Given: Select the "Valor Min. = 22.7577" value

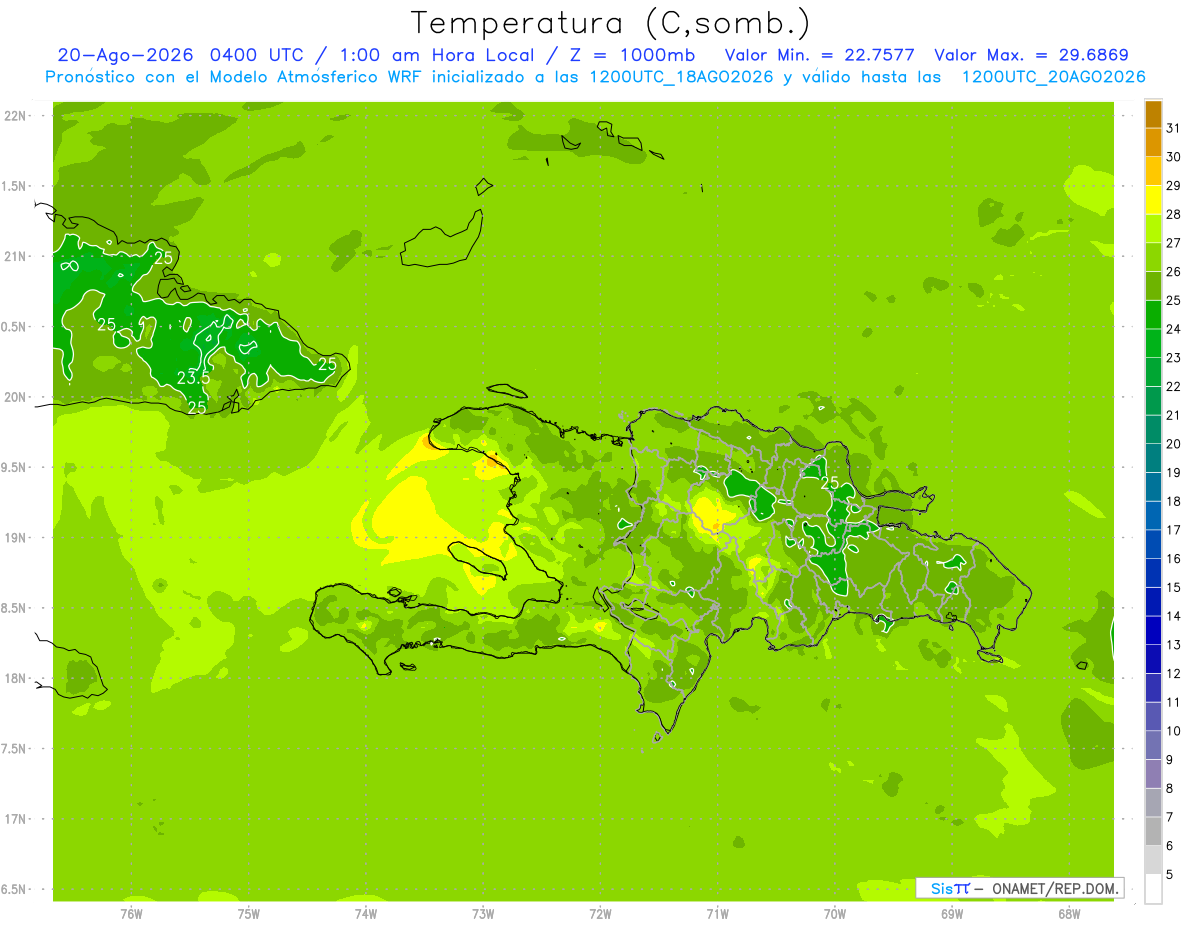Looking at the screenshot, I should (x=819, y=55).
